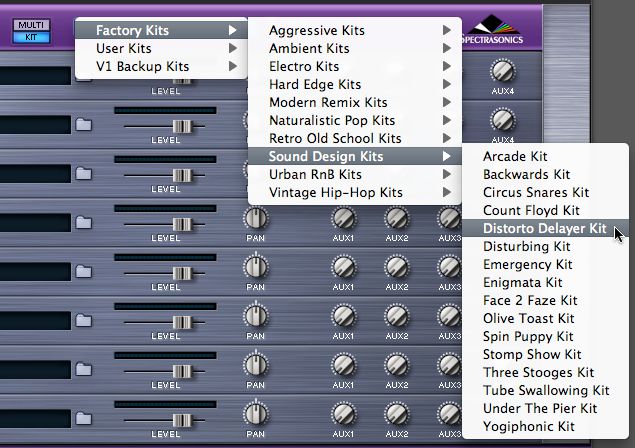Click the part 6 AUX1 knob

343,316
